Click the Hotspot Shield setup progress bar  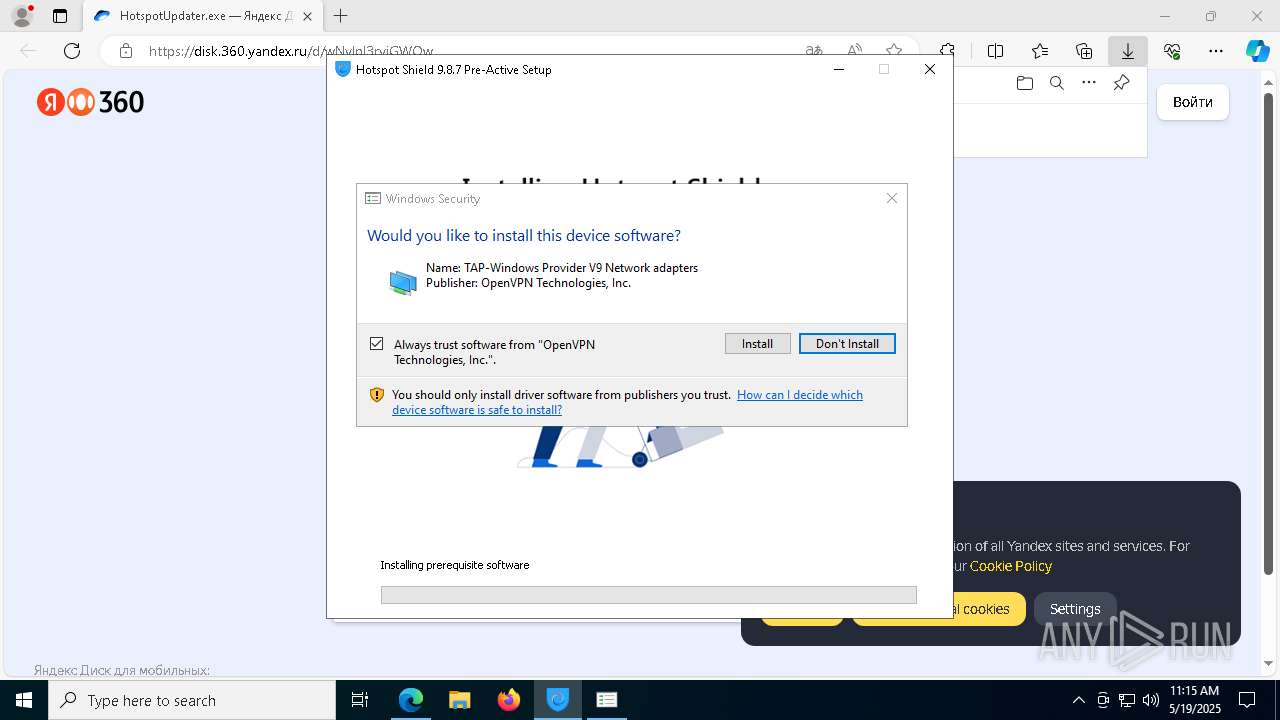coord(648,595)
